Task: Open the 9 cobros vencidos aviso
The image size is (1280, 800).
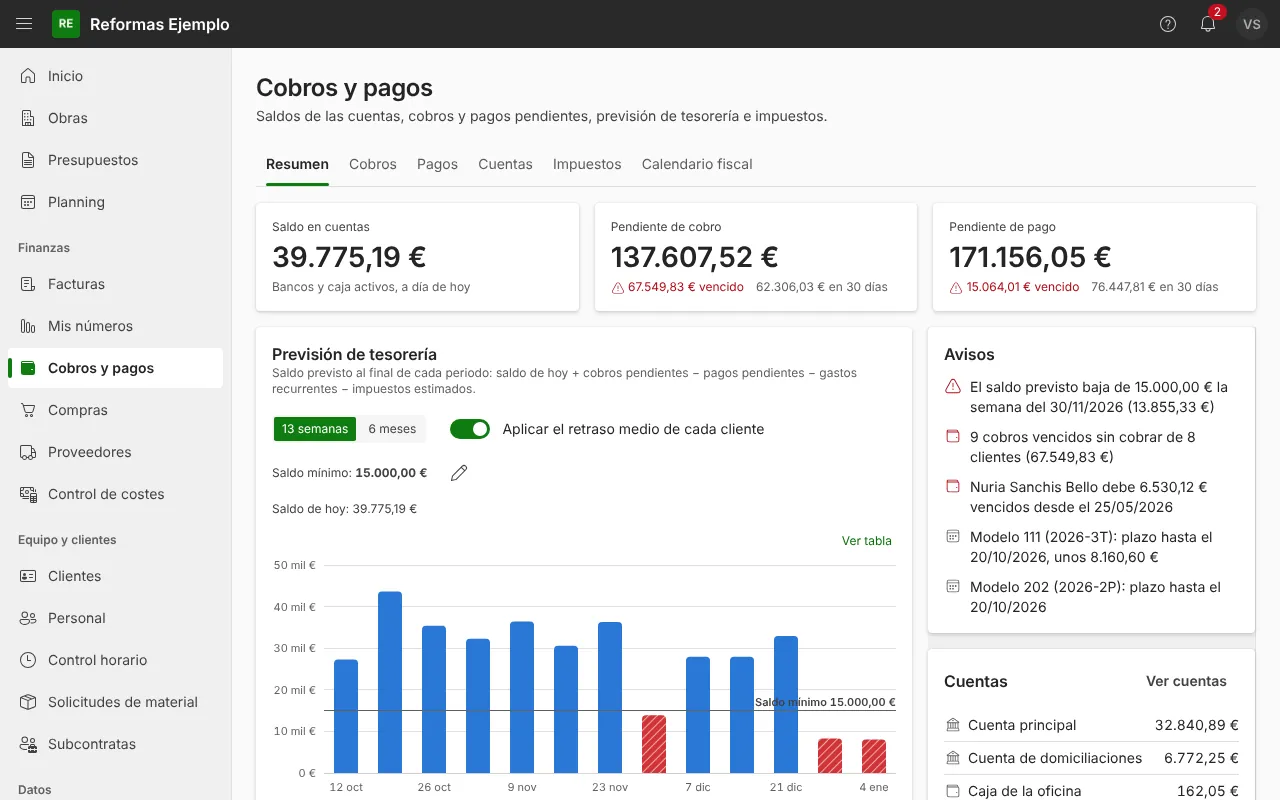Action: pos(1091,447)
